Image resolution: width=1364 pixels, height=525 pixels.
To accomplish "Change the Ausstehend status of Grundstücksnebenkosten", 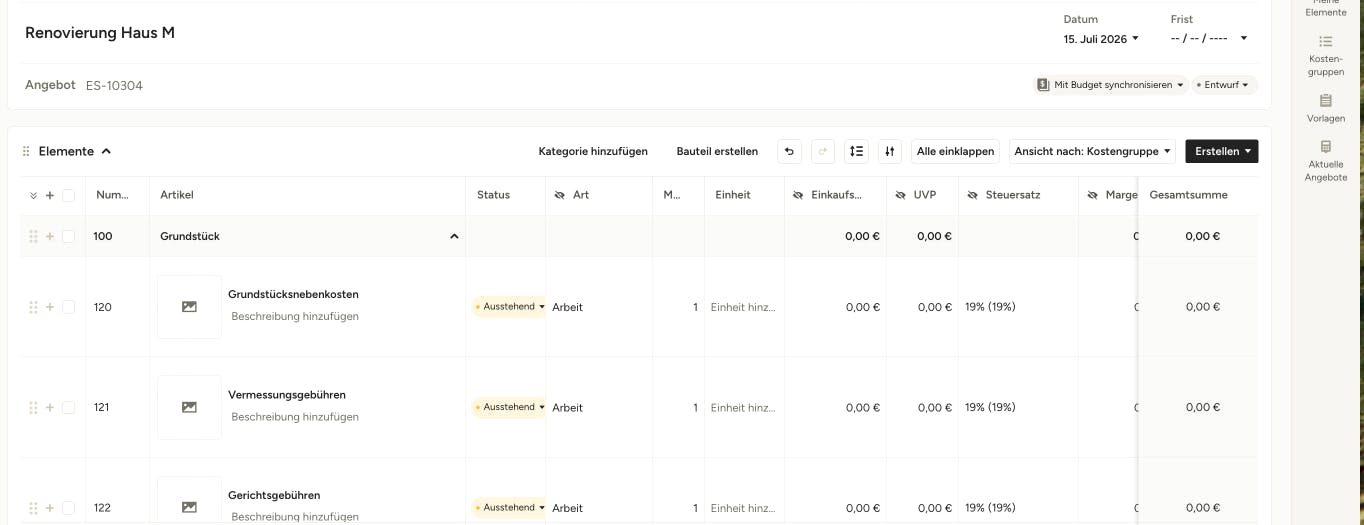I will click(x=510, y=307).
